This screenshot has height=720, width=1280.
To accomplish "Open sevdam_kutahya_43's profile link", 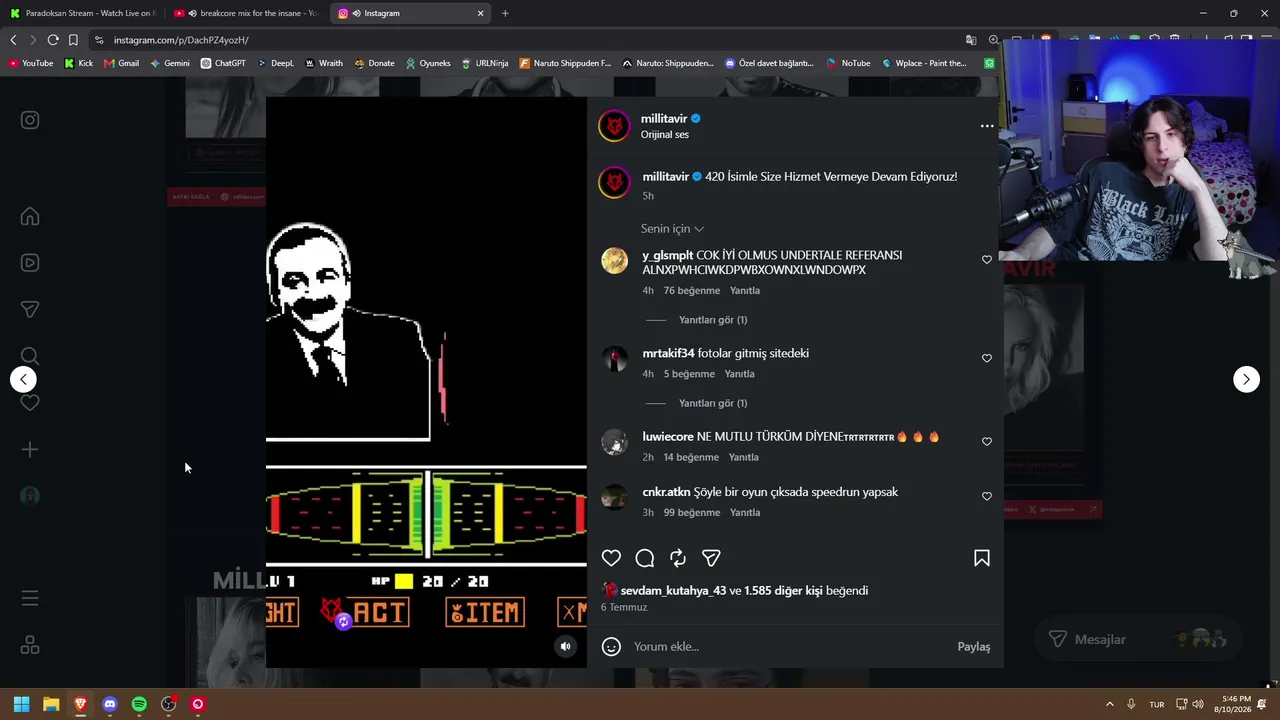I will 673,591.
